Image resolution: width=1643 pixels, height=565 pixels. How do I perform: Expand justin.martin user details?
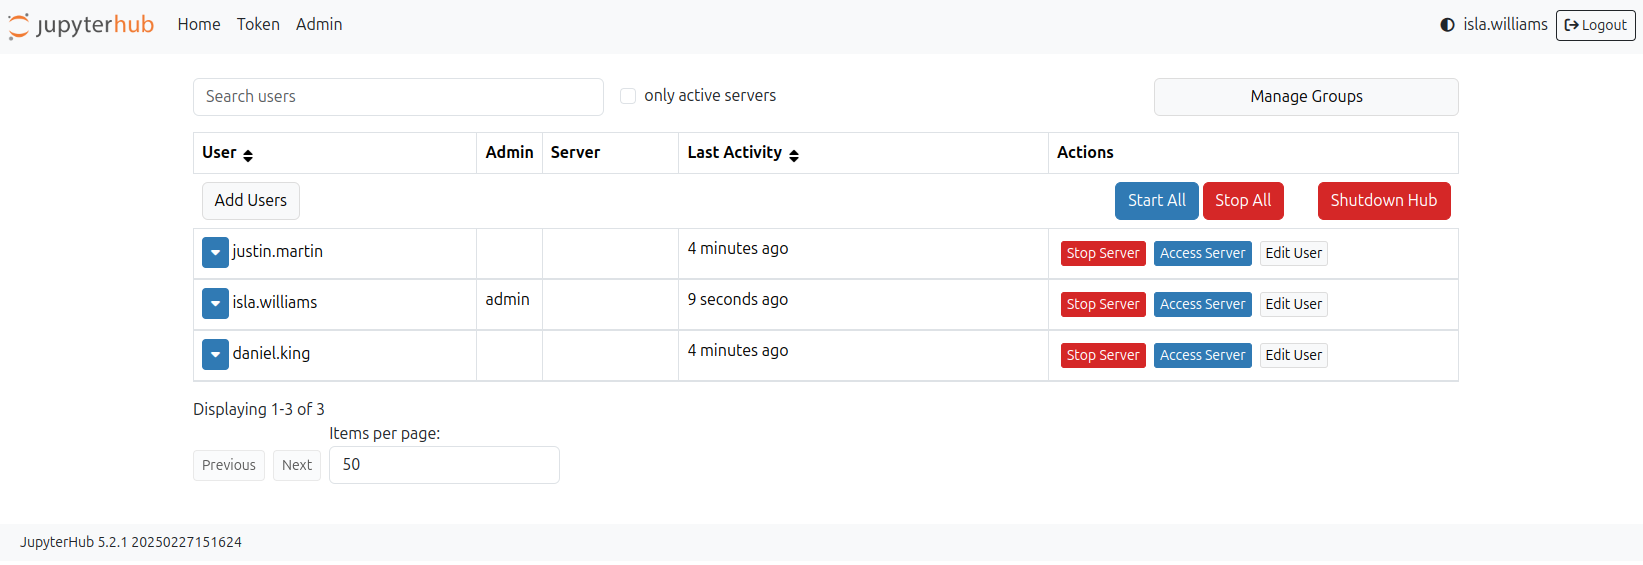pos(215,252)
